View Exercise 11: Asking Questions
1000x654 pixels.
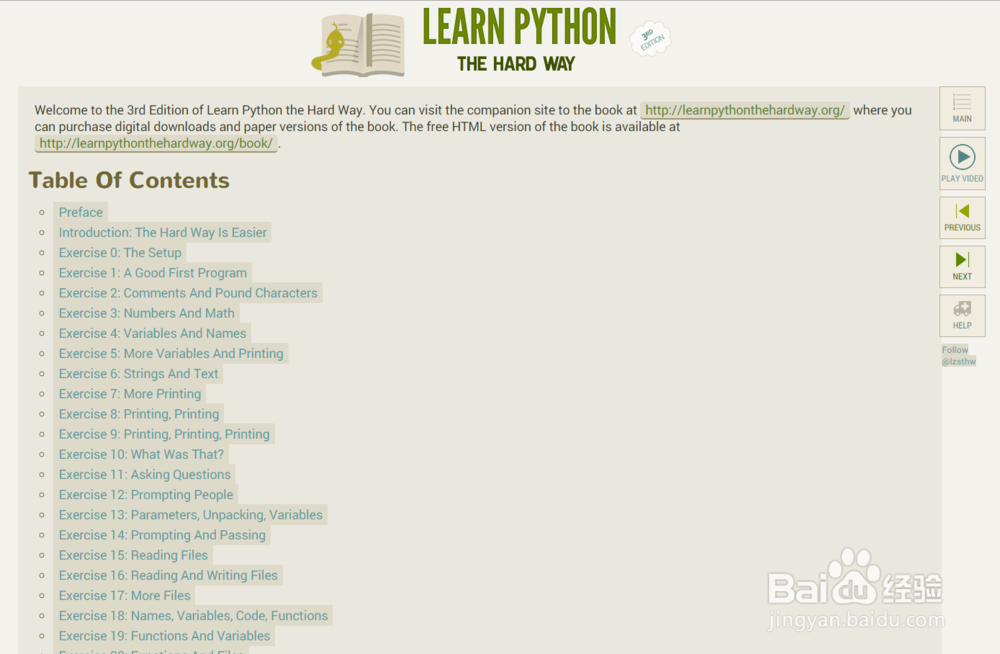coord(144,474)
